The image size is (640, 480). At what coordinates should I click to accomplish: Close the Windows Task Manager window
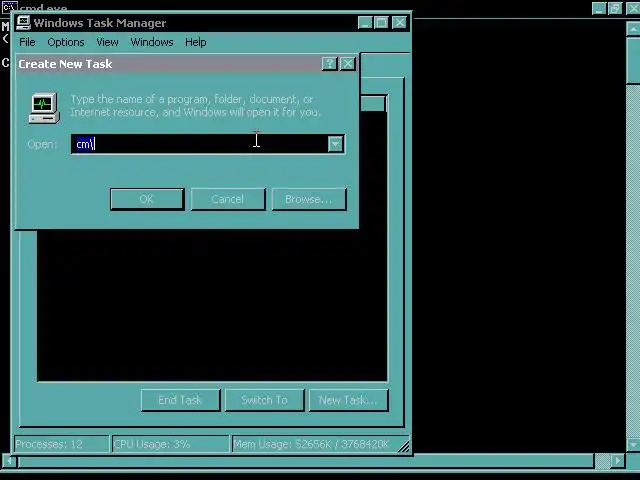[399, 22]
